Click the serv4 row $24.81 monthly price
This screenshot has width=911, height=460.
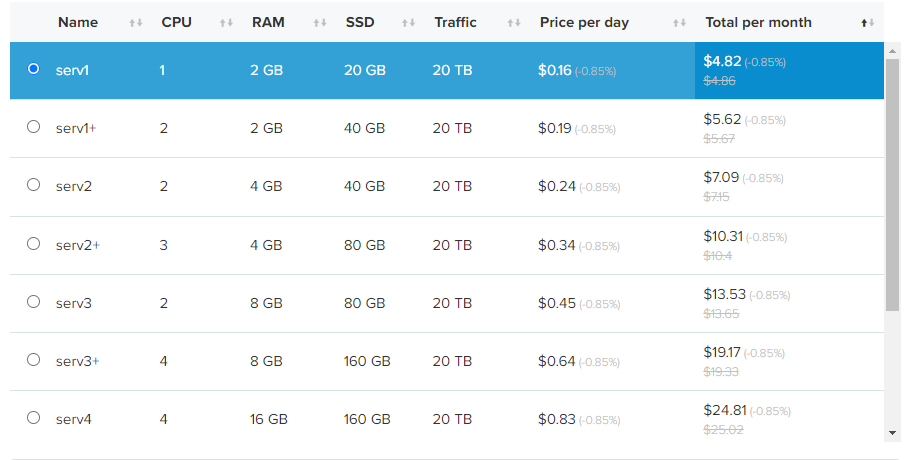pyautogui.click(x=724, y=410)
